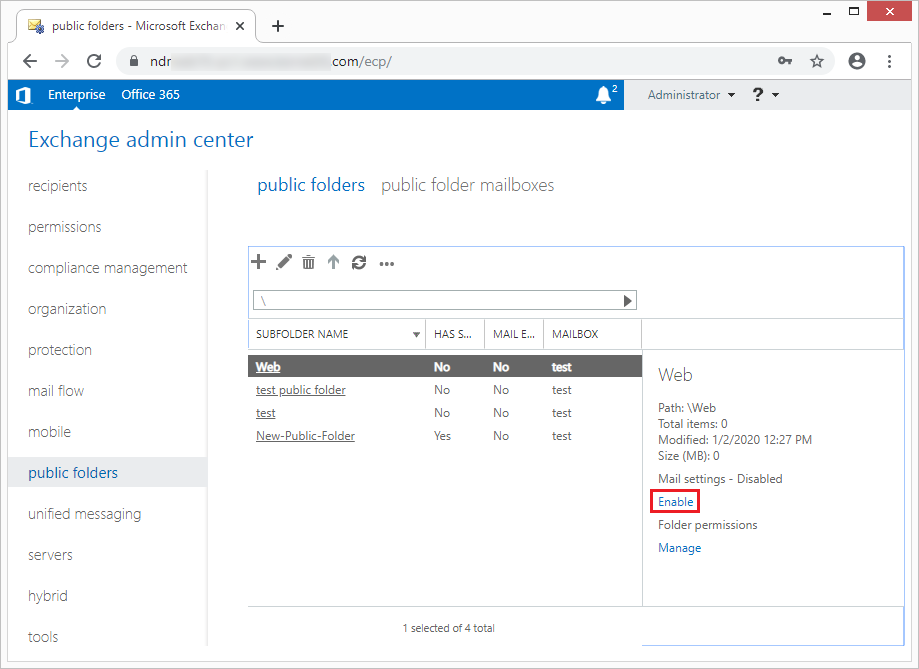Click 'Yes' in New-Public-Folder row
This screenshot has width=919, height=669.
pos(443,436)
